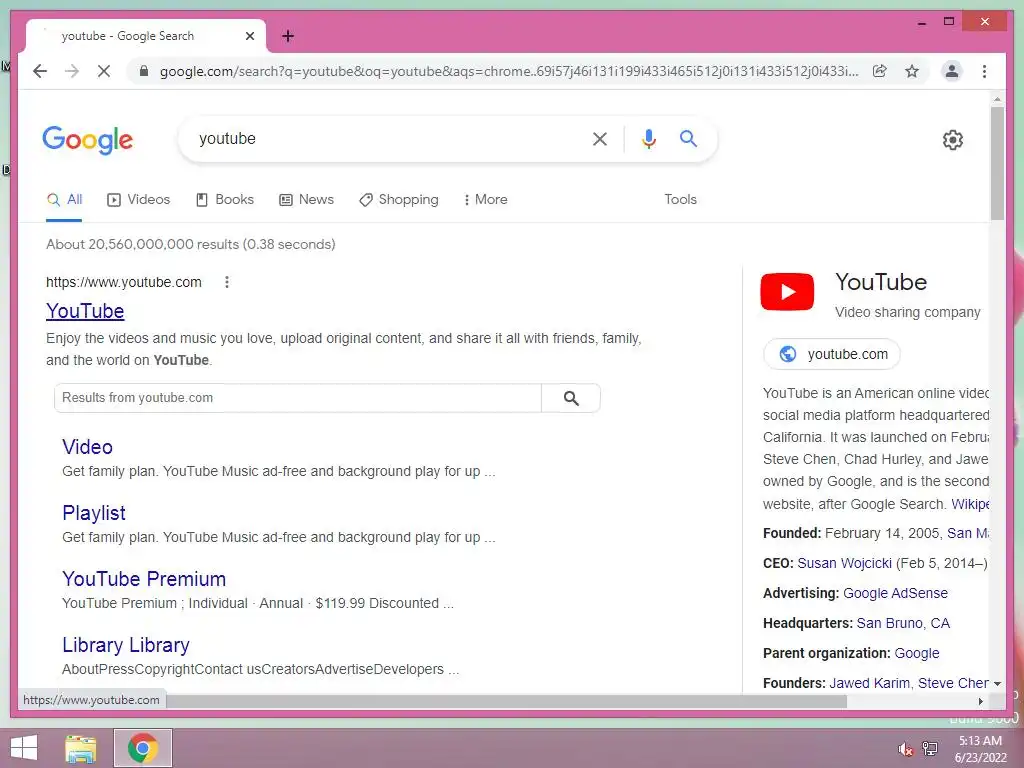The image size is (1024, 768).
Task: Click the YouTube knowledge panel title
Action: (881, 282)
